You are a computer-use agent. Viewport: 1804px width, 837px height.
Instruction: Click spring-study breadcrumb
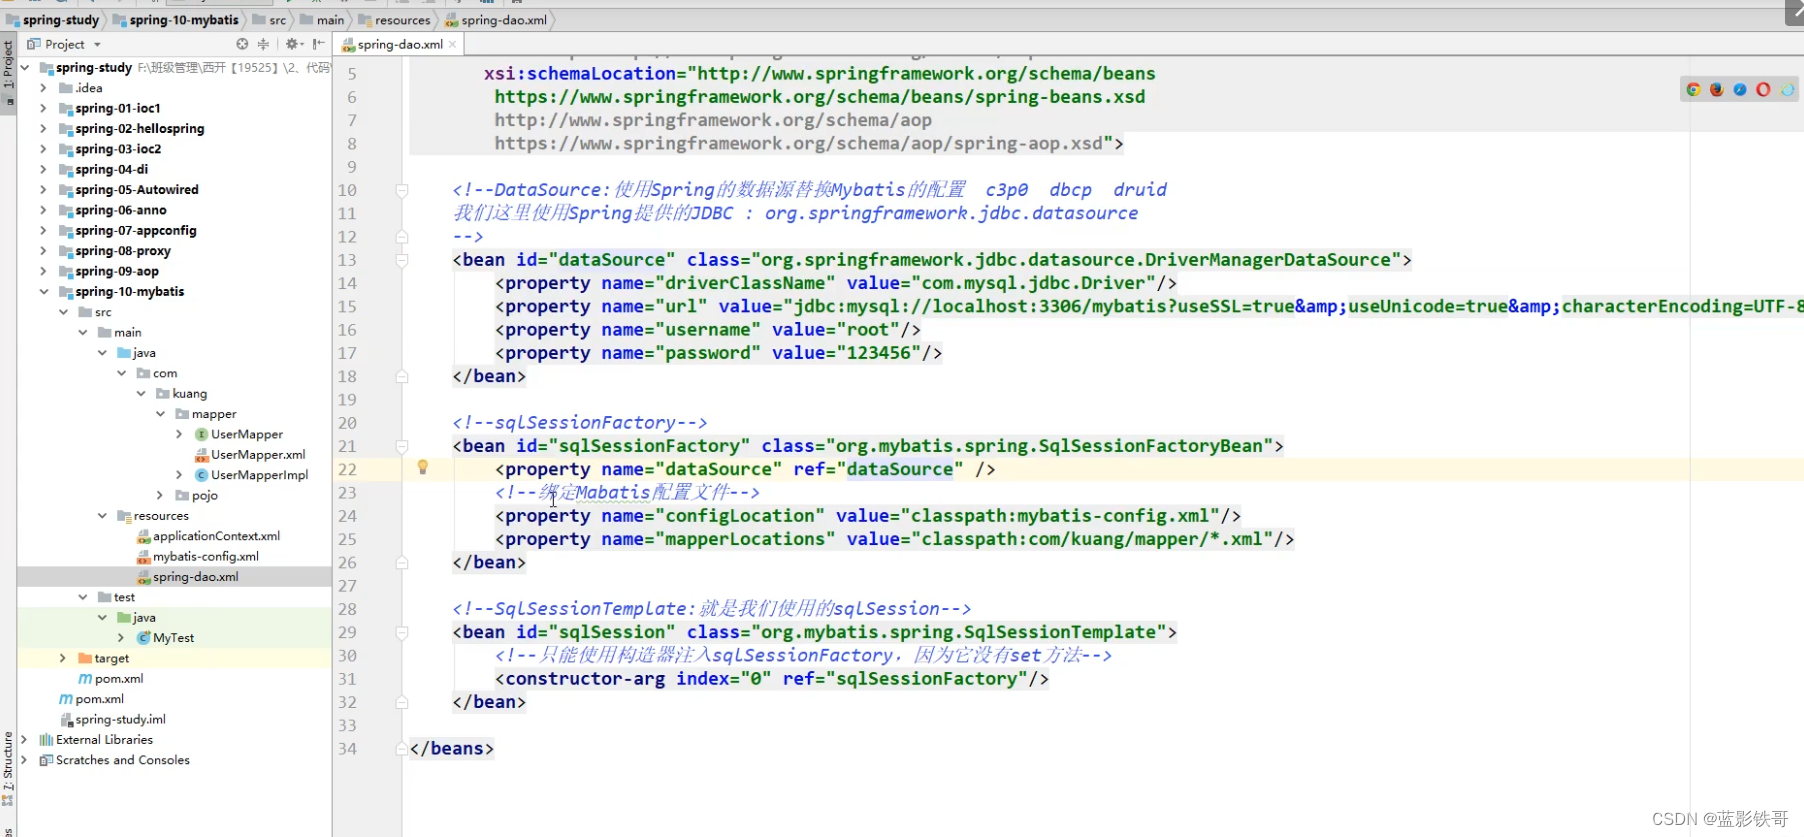click(53, 20)
